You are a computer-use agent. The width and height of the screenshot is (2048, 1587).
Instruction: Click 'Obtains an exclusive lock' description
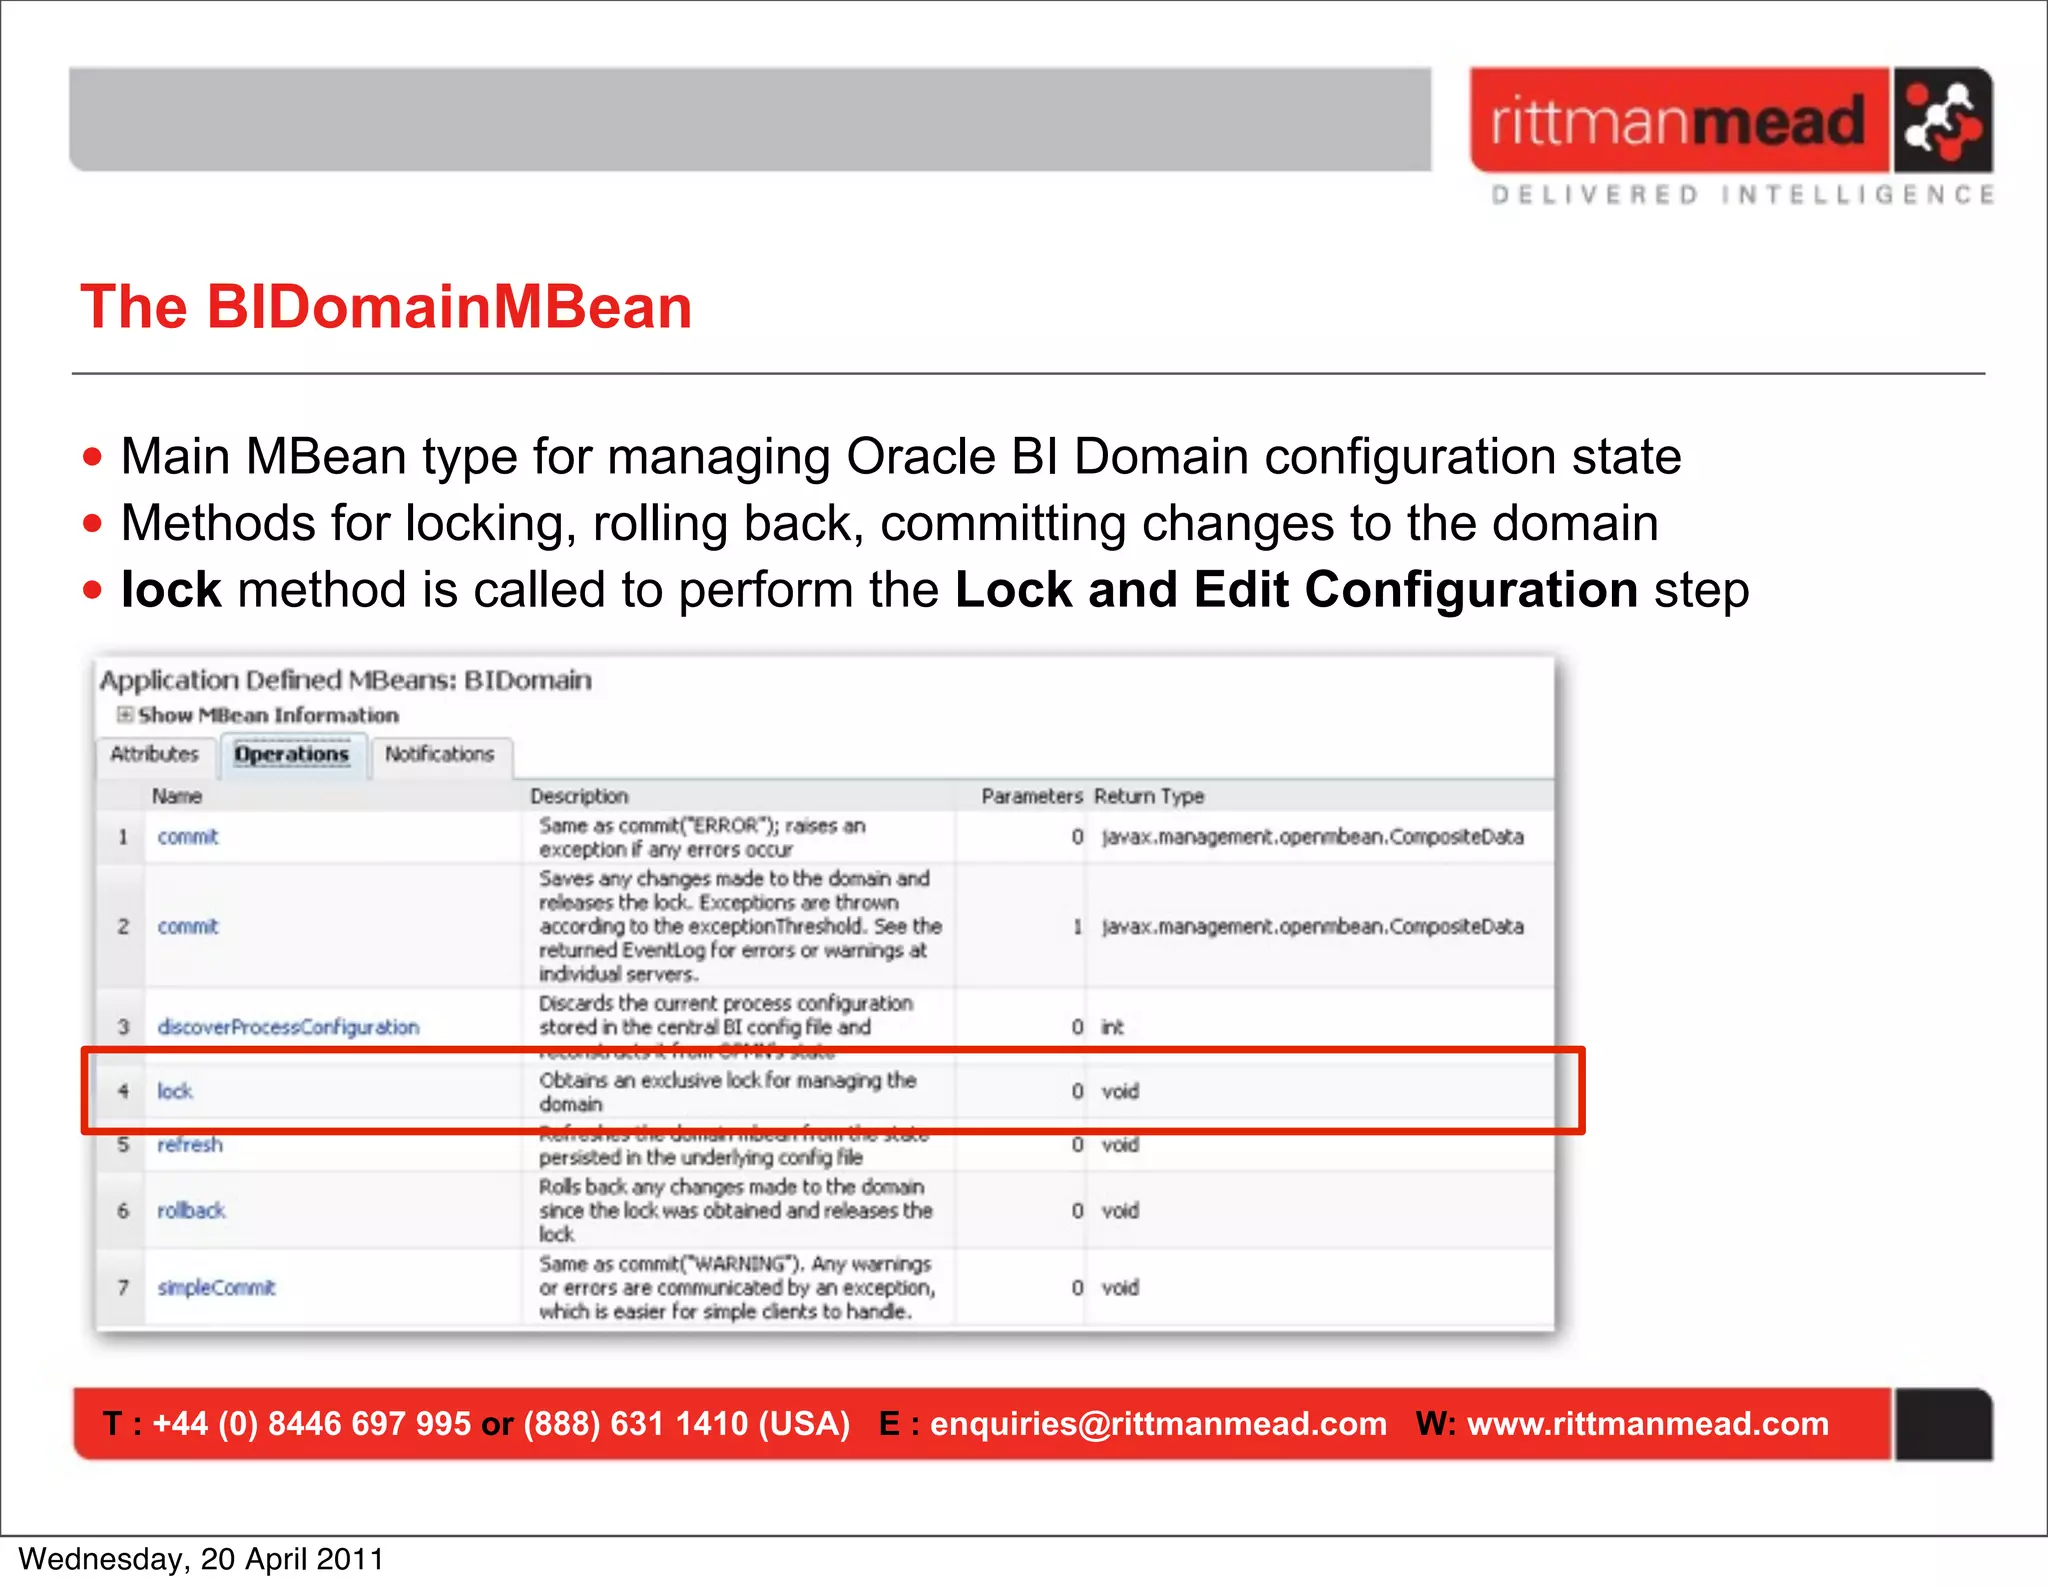[x=727, y=1092]
